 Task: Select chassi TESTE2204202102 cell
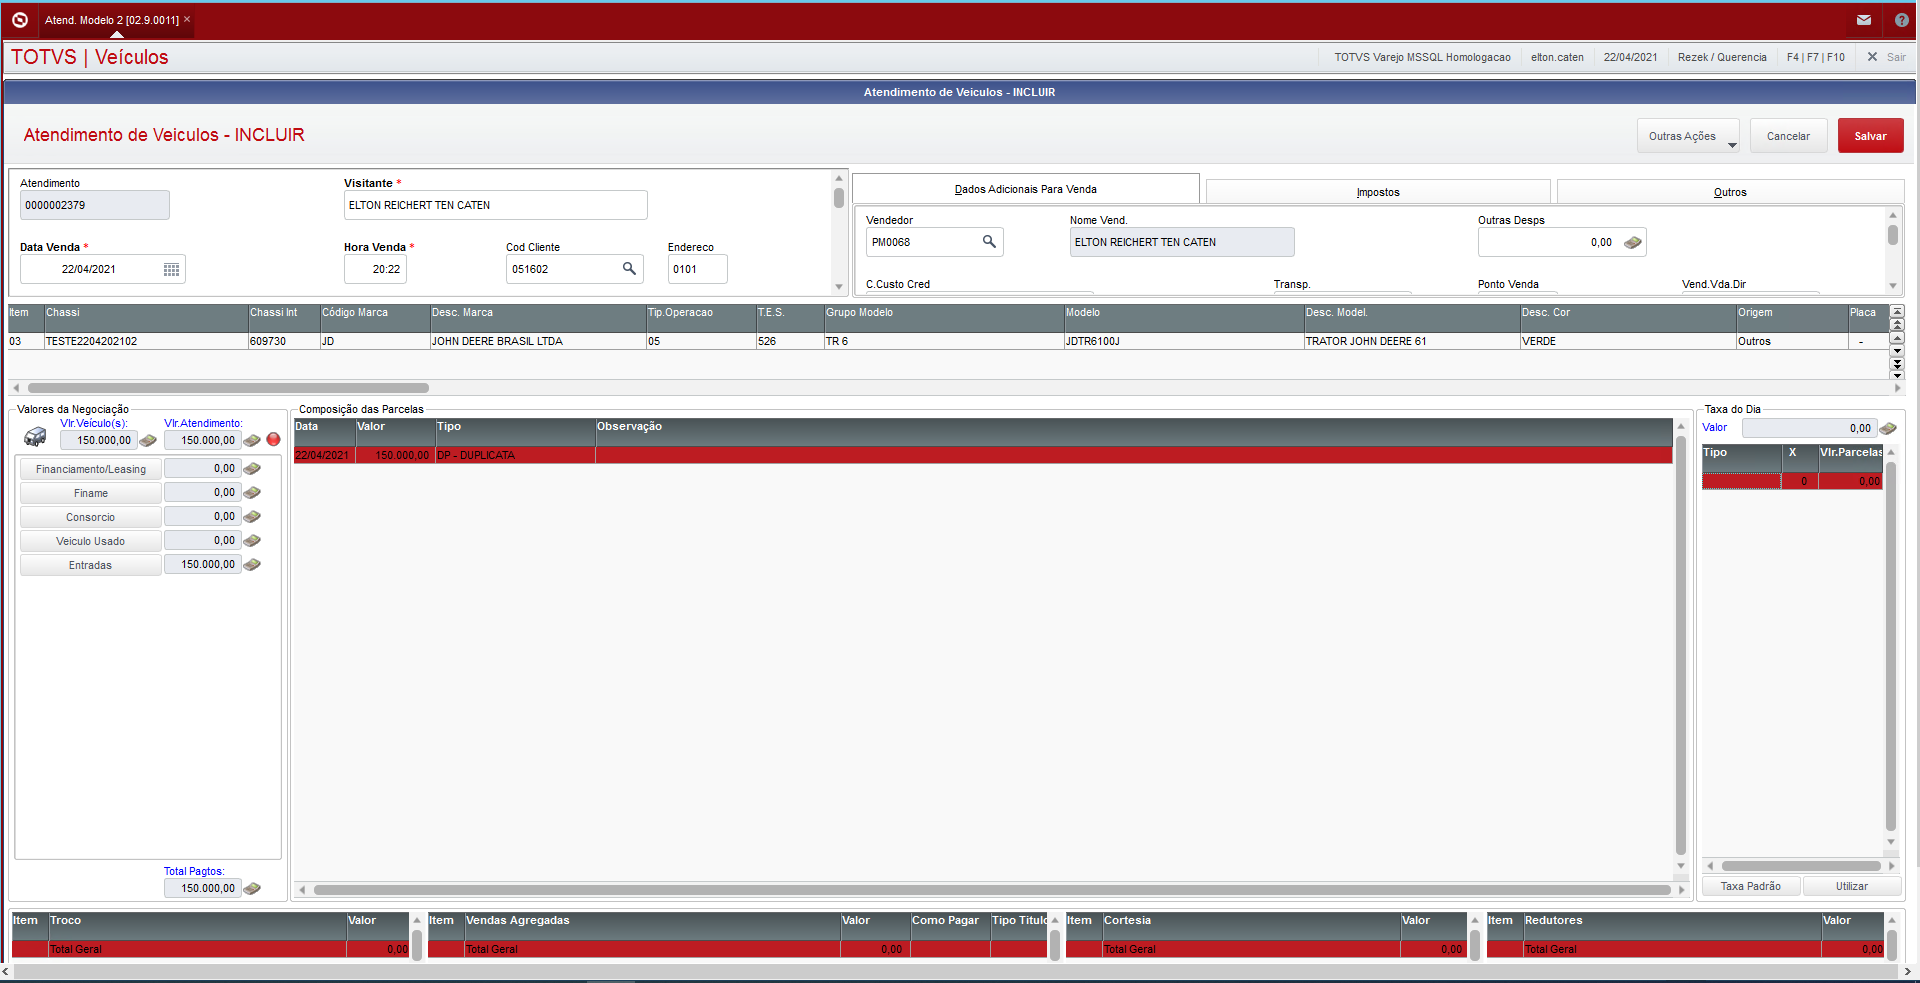click(x=146, y=341)
